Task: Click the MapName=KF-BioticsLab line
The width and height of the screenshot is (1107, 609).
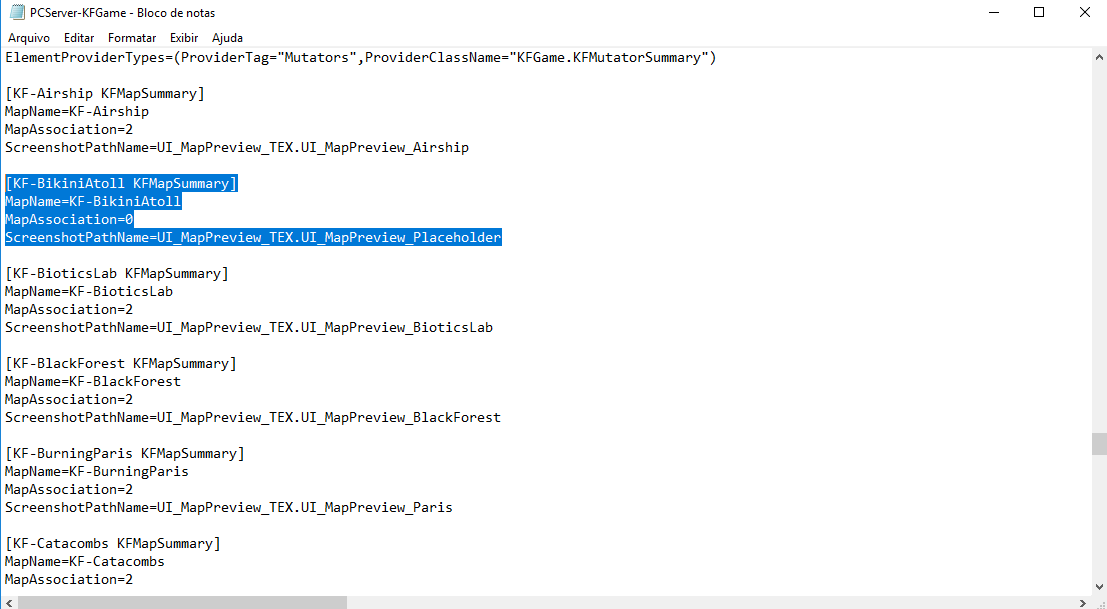Action: [89, 291]
